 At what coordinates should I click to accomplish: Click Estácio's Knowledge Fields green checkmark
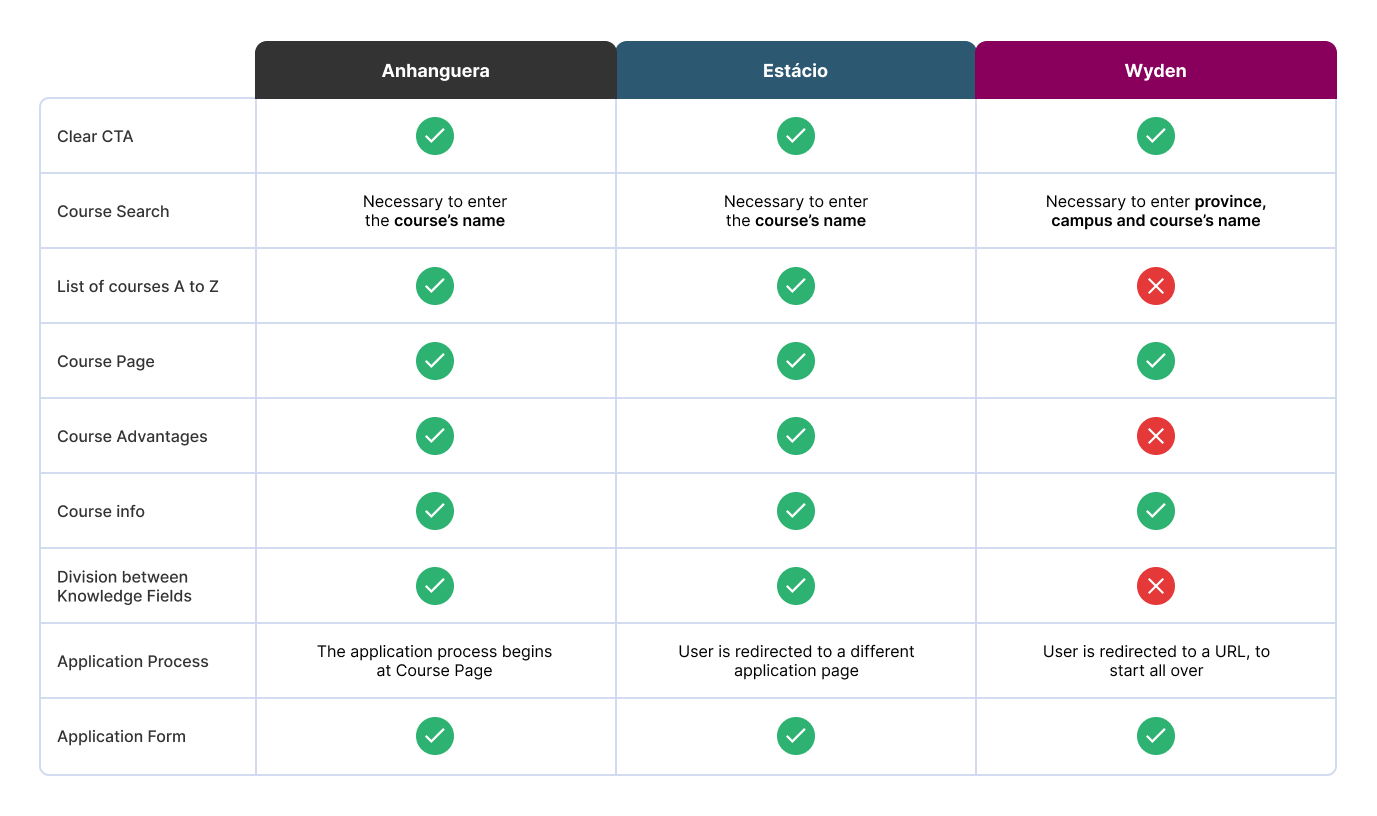click(796, 586)
